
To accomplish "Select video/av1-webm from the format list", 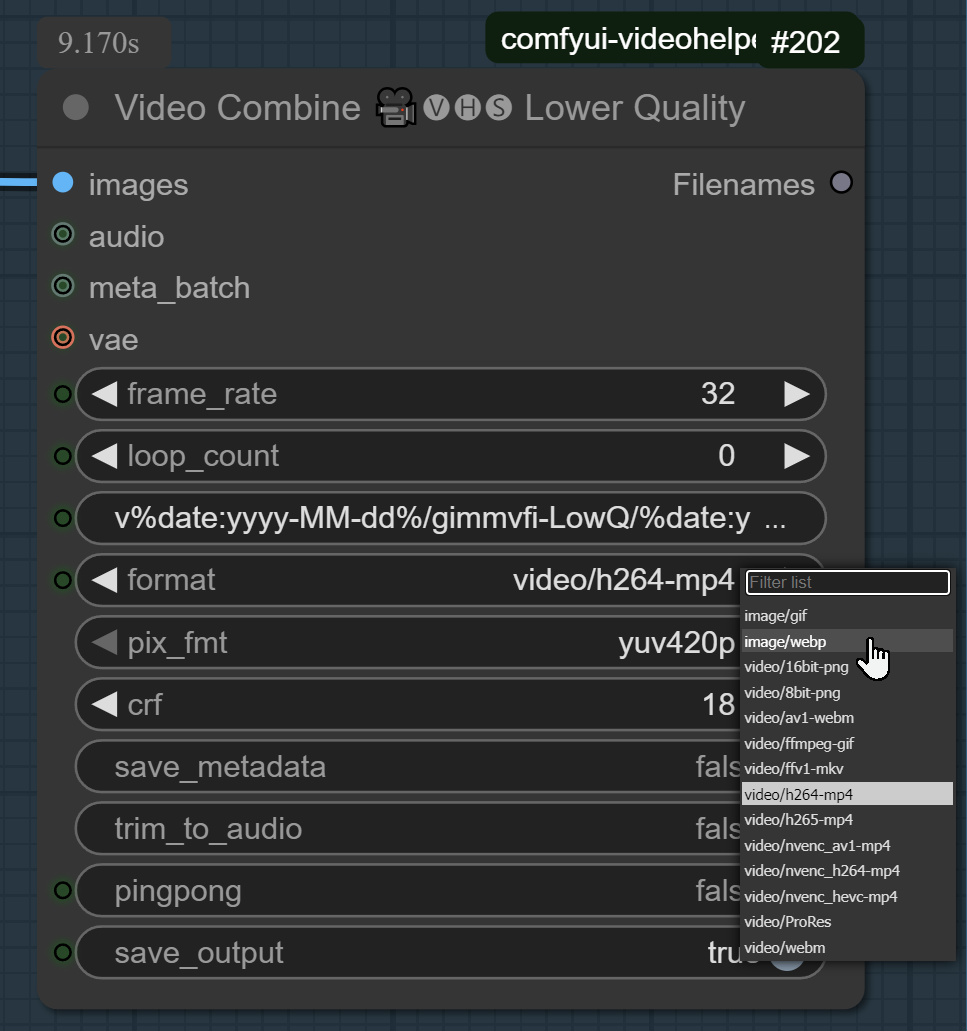I will tap(847, 717).
